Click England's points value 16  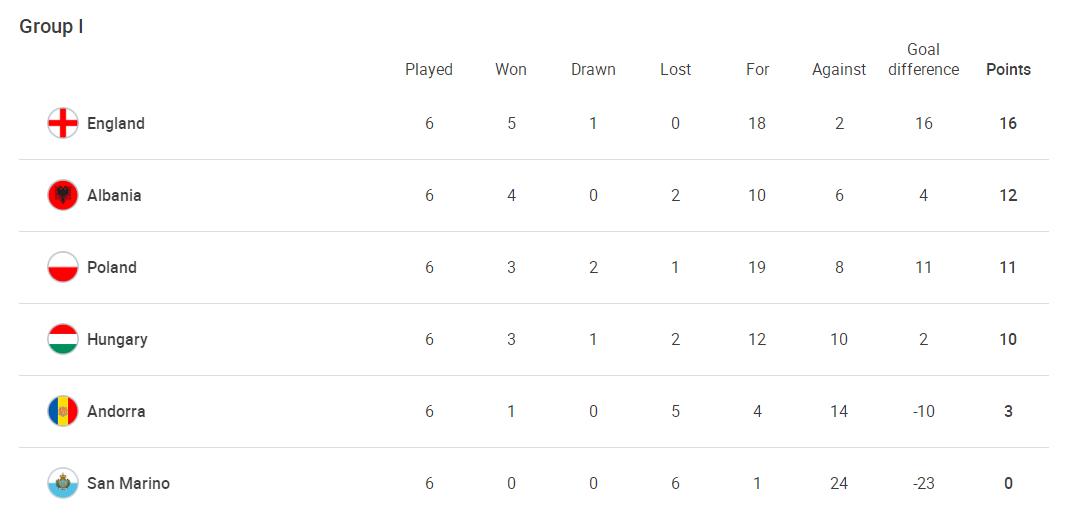coord(1008,123)
